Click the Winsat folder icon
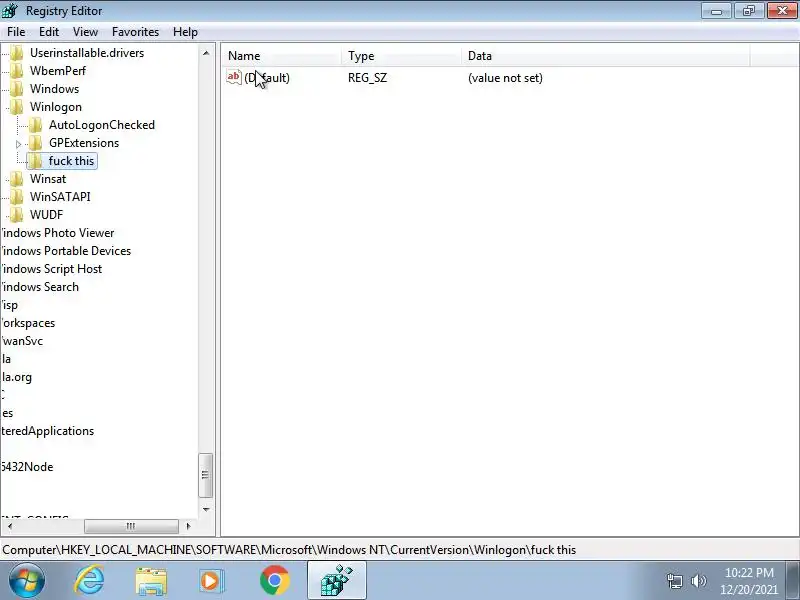The image size is (800, 600). 17,179
